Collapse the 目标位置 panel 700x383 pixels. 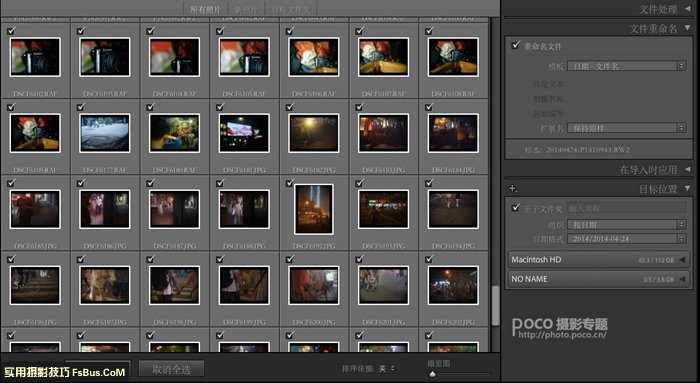(688, 188)
